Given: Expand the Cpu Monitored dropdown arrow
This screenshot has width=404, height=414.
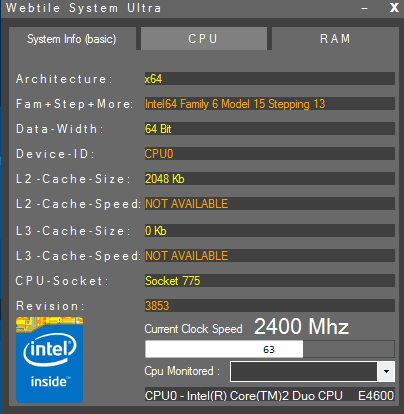Looking at the screenshot, I should pyautogui.click(x=386, y=371).
